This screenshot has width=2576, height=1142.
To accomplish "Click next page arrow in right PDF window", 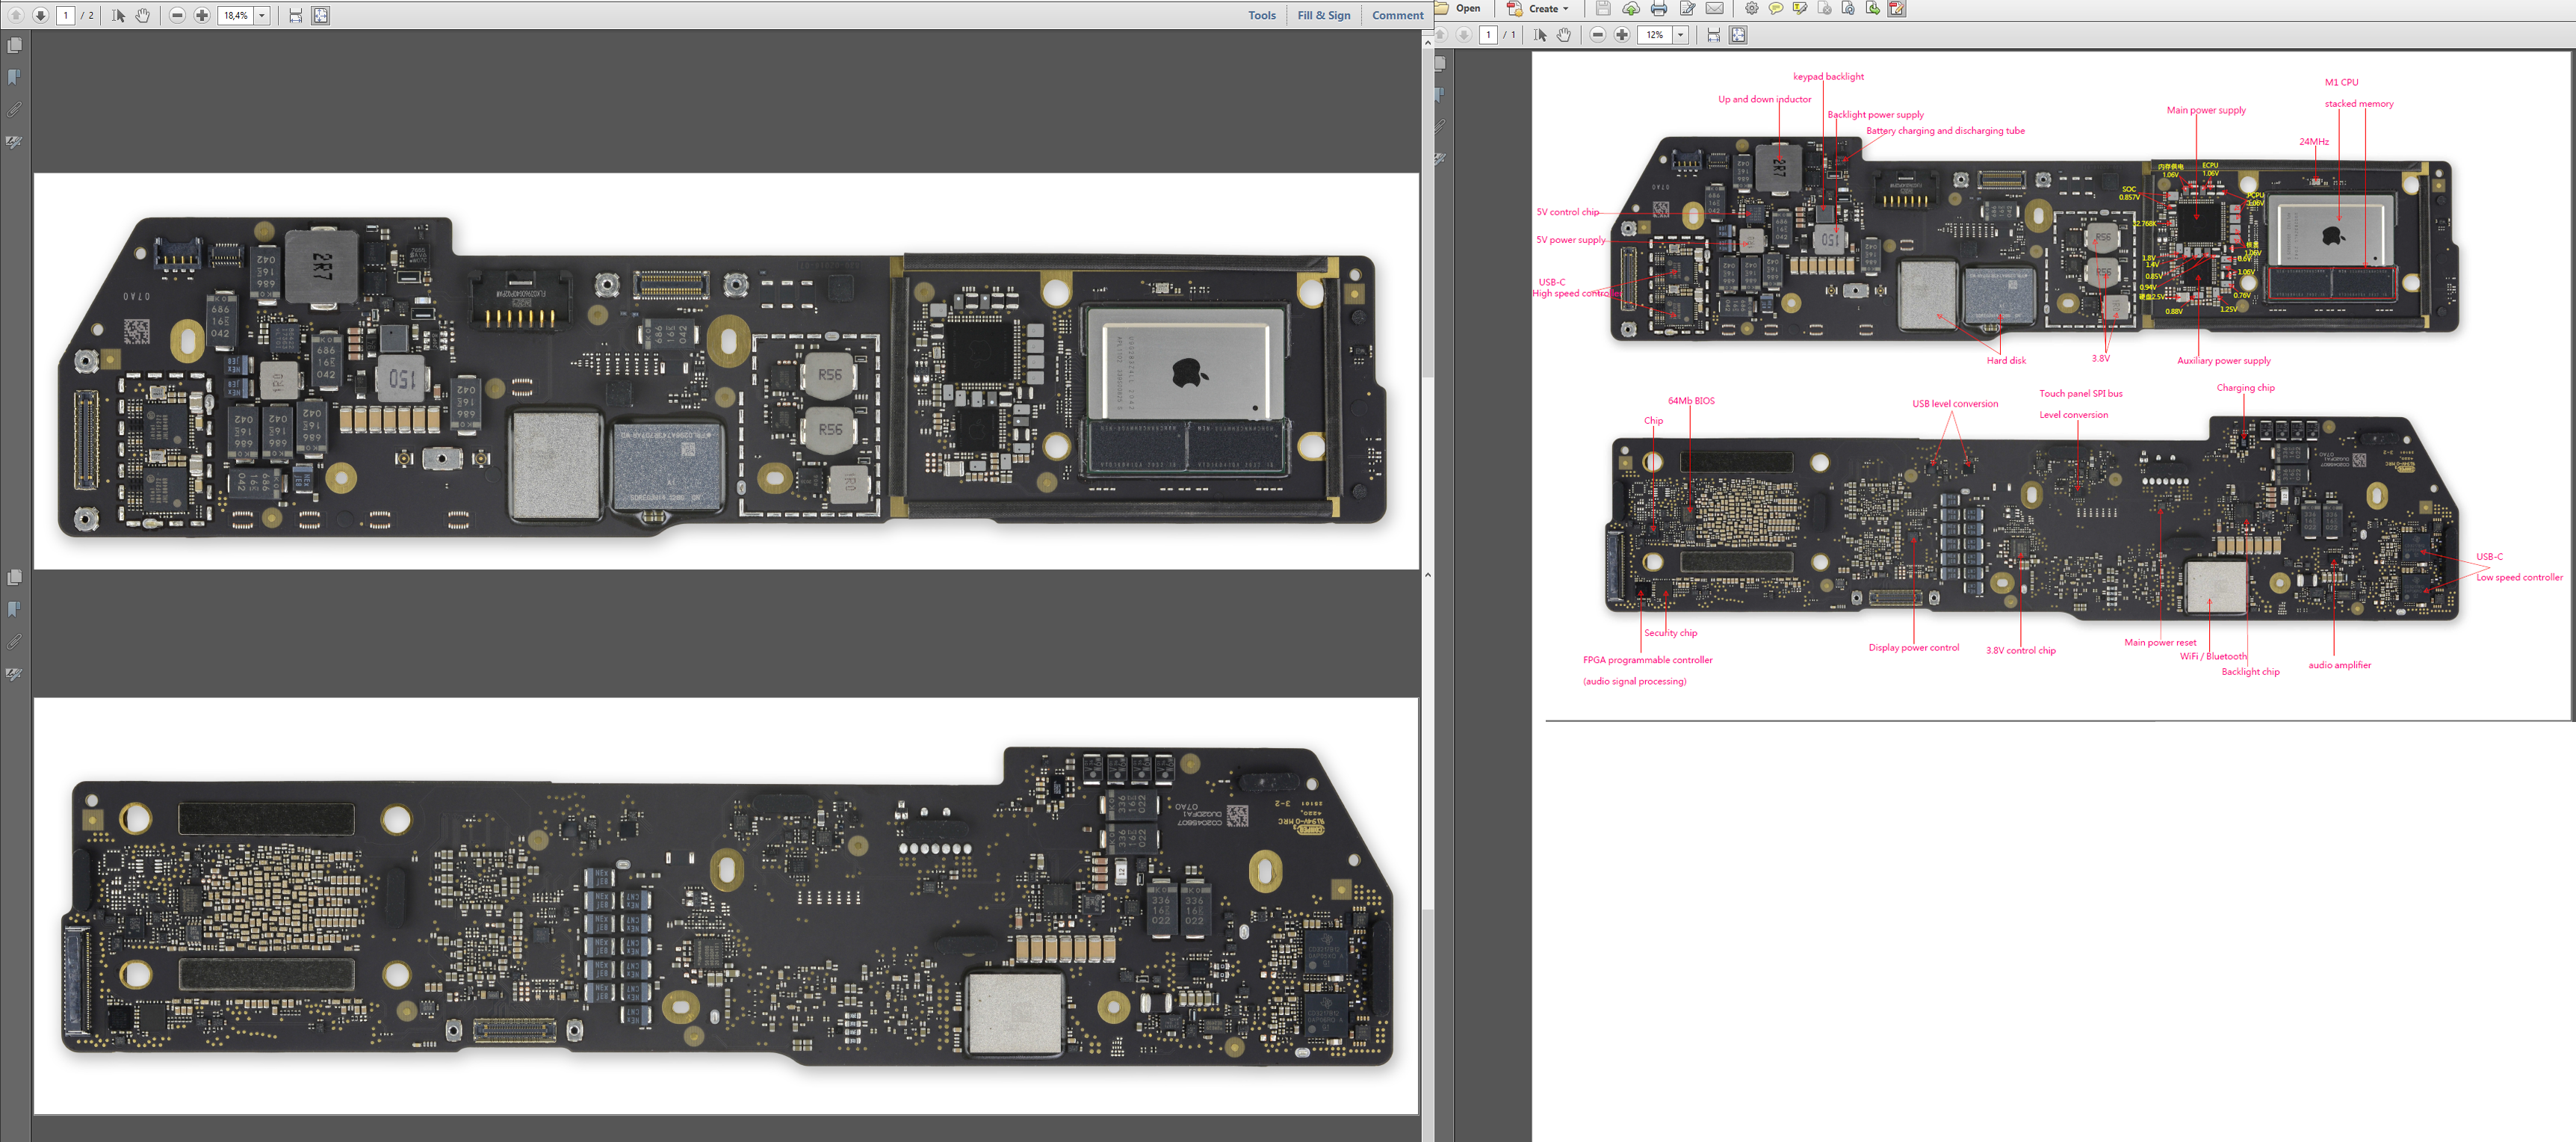I will 1463,35.
